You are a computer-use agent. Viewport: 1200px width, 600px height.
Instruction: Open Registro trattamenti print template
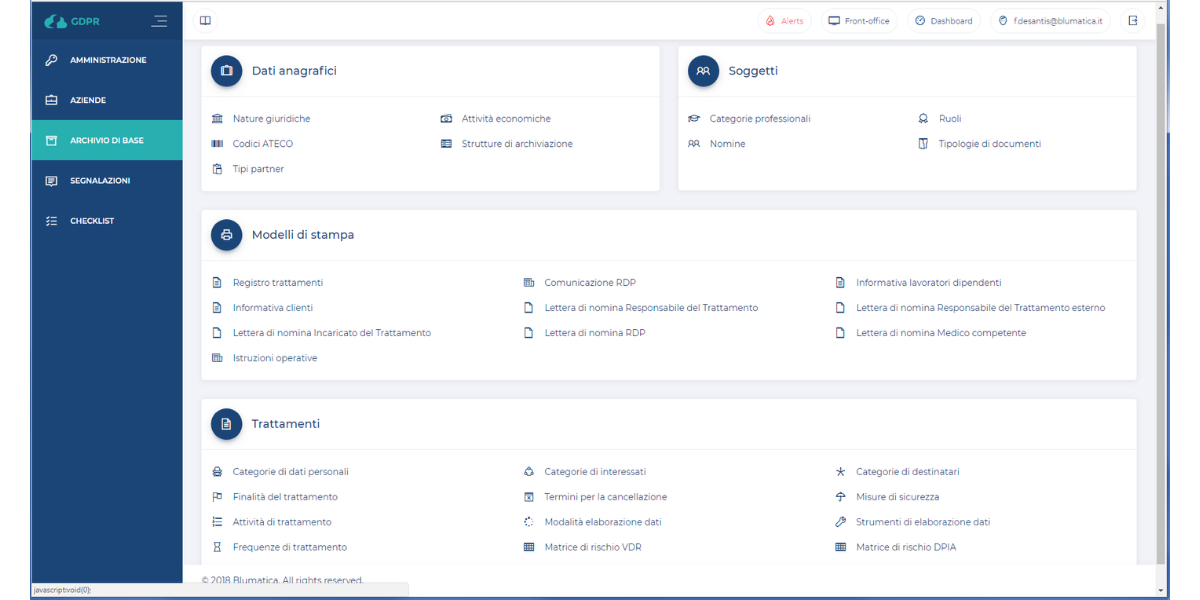277,283
